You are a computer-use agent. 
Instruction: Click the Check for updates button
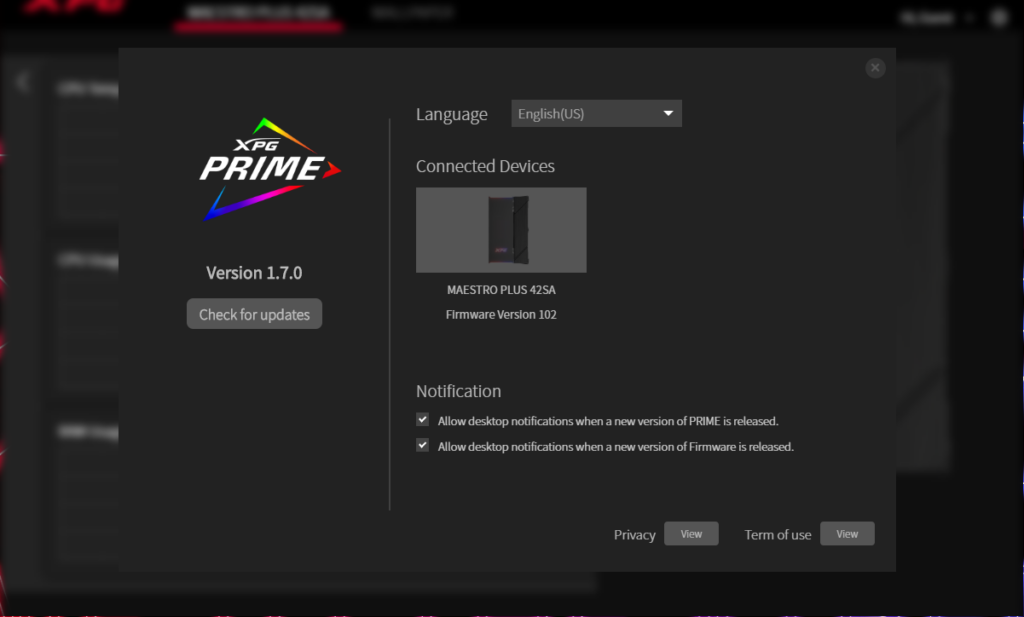(x=254, y=314)
